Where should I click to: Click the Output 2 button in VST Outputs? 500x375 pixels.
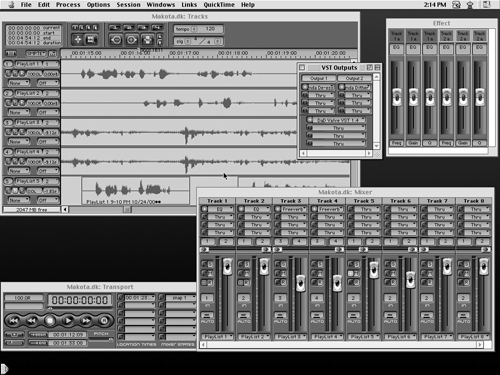pyautogui.click(x=354, y=78)
